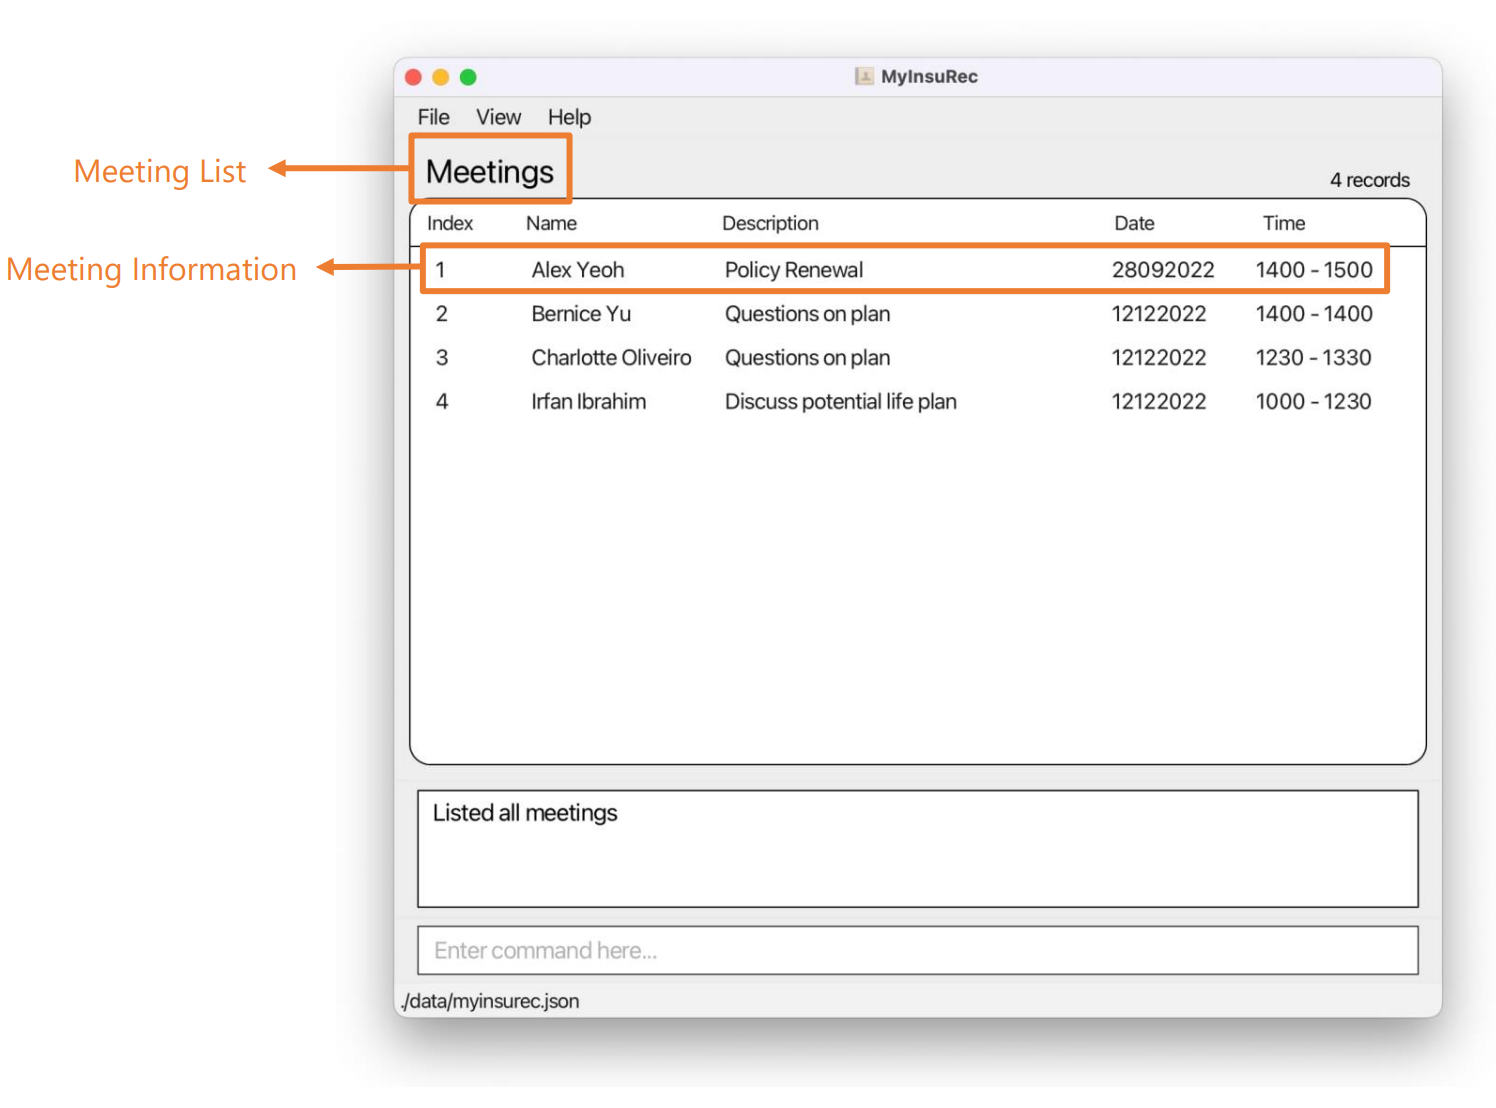The image size is (1496, 1108).
Task: Click the time 1400 - 1400
Action: (x=1314, y=314)
